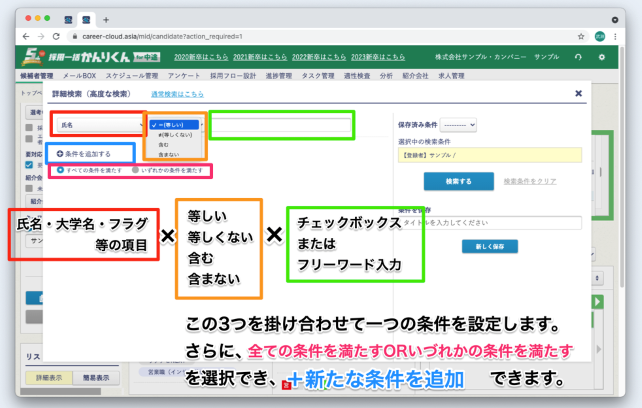Image resolution: width=642 pixels, height=408 pixels.
Task: Toggle the checked checkbox under 要対応
Action: (x=29, y=165)
